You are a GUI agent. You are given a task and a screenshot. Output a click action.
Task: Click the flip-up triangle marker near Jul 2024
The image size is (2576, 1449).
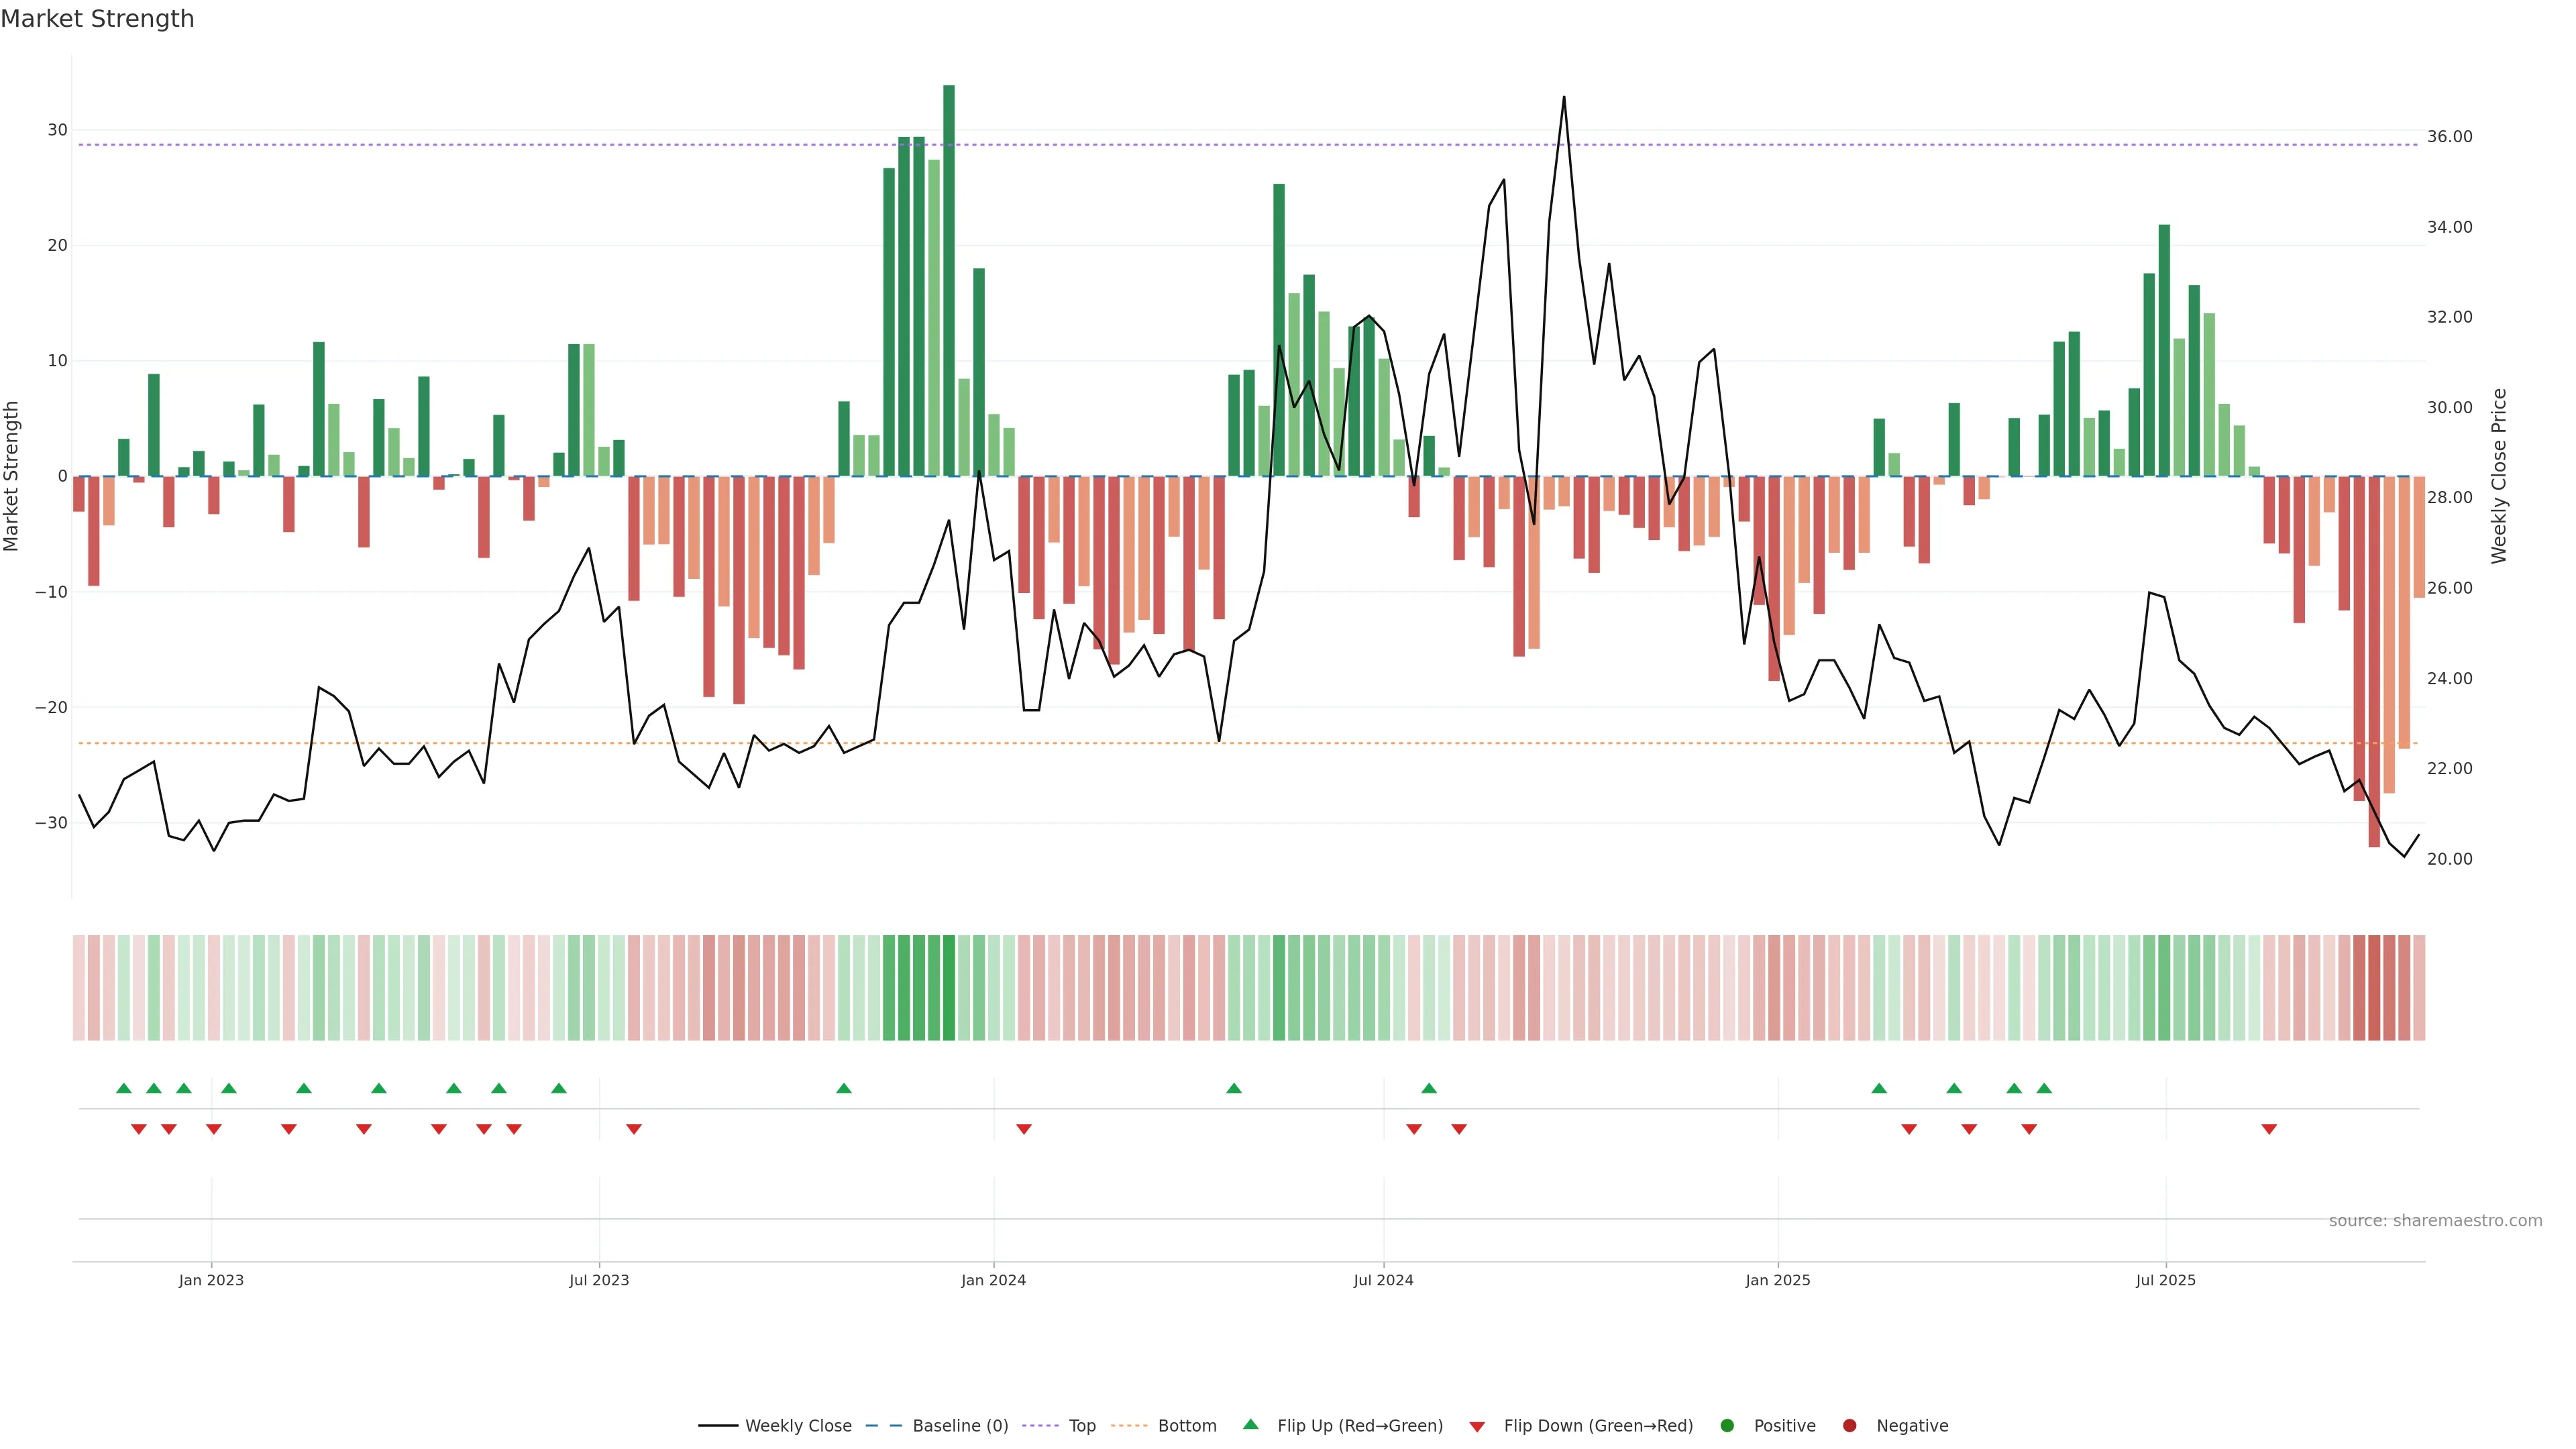click(1429, 1088)
